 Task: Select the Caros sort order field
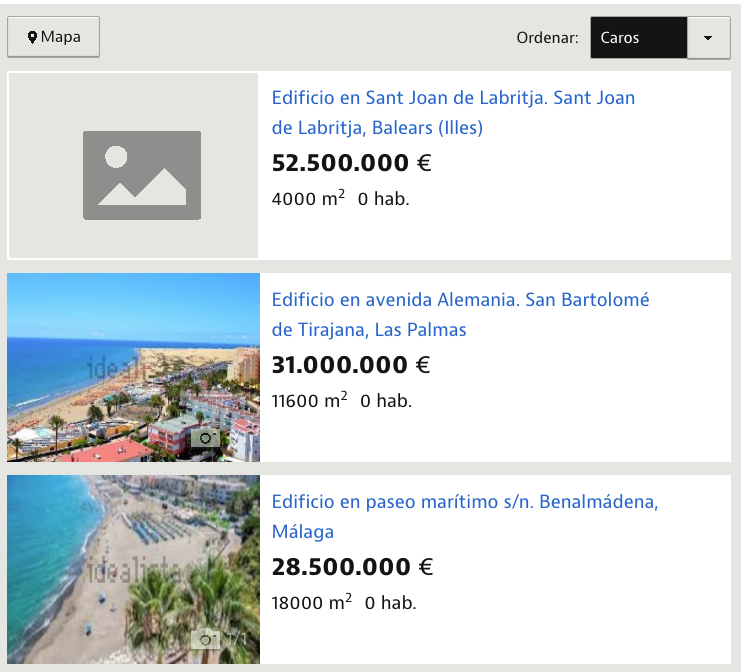coord(638,38)
